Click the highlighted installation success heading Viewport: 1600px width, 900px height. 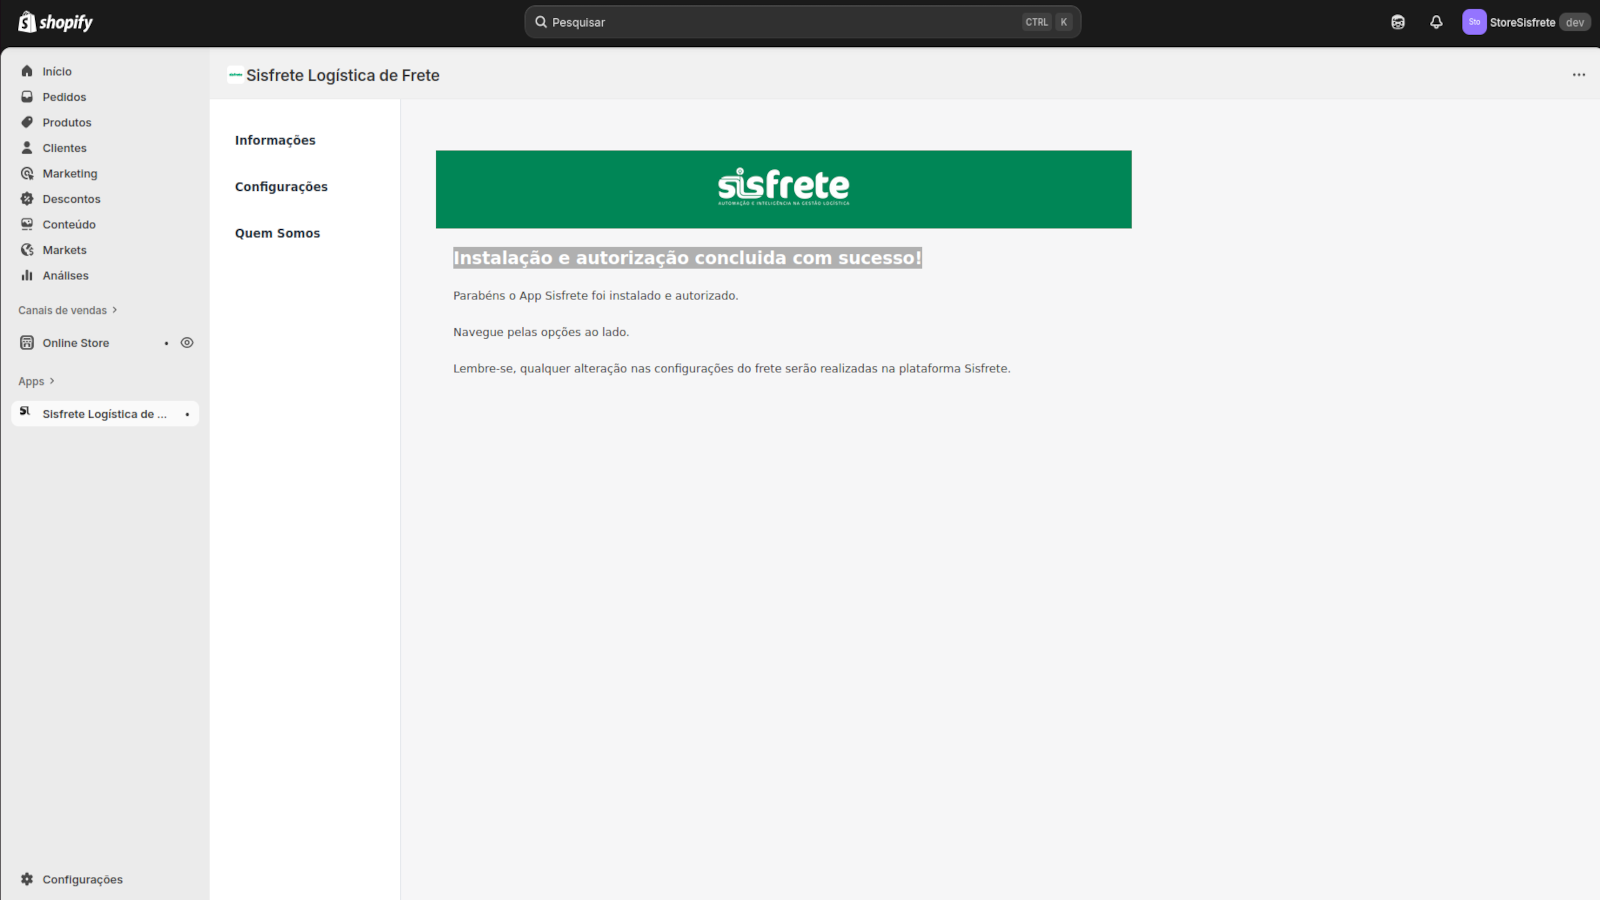(x=687, y=258)
